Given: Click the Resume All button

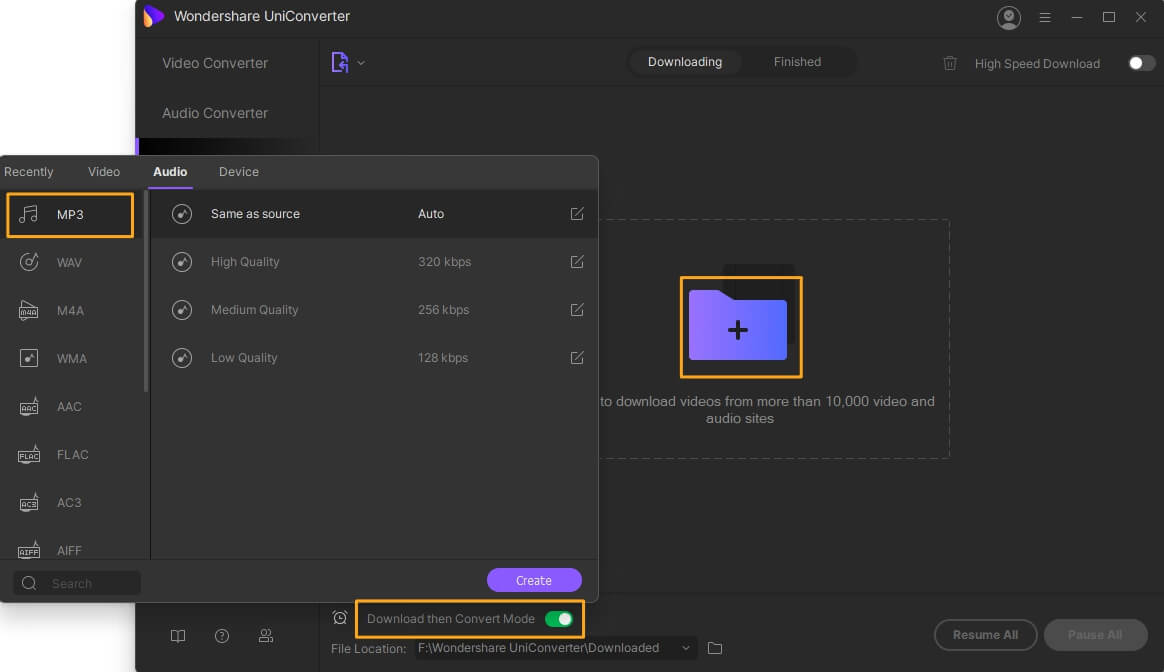Looking at the screenshot, I should click(x=985, y=635).
